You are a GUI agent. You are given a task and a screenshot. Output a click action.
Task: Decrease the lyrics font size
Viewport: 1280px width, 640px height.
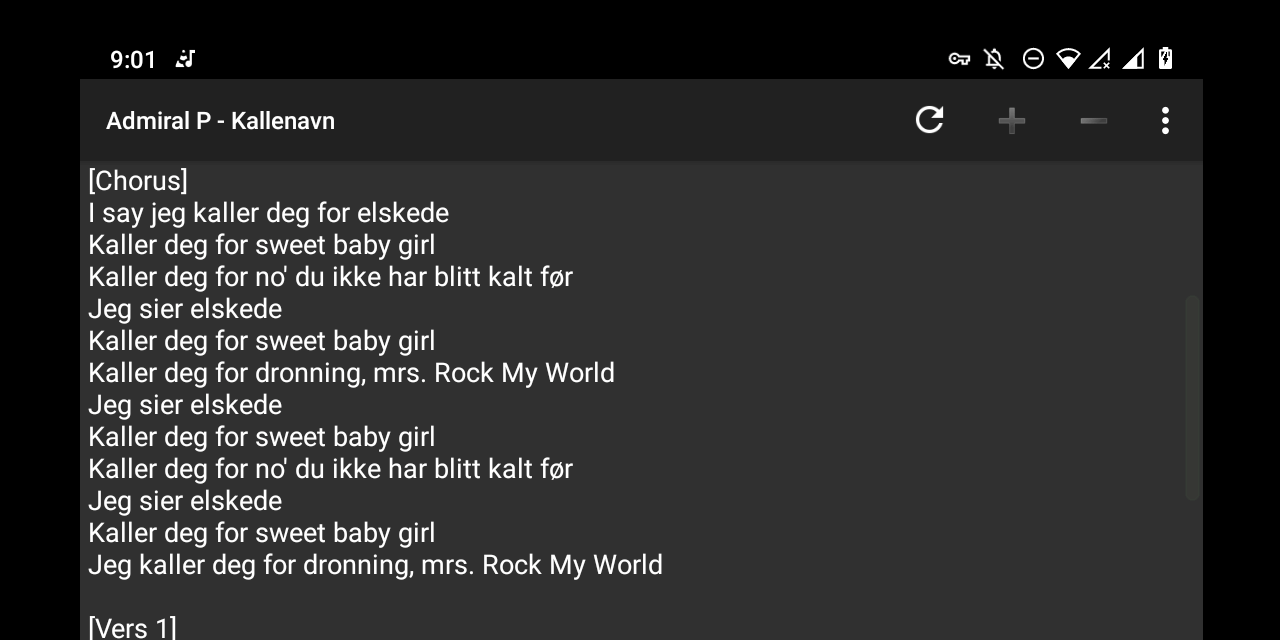(x=1093, y=120)
